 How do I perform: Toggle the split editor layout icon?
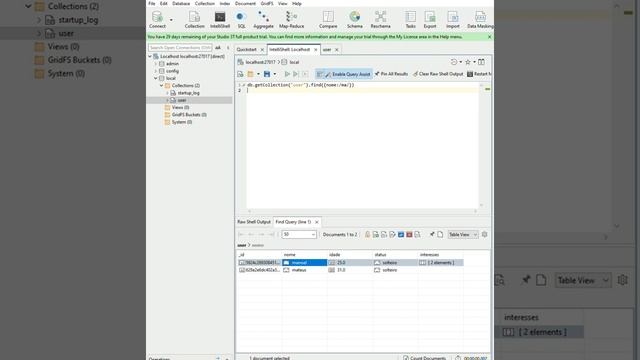482,62
